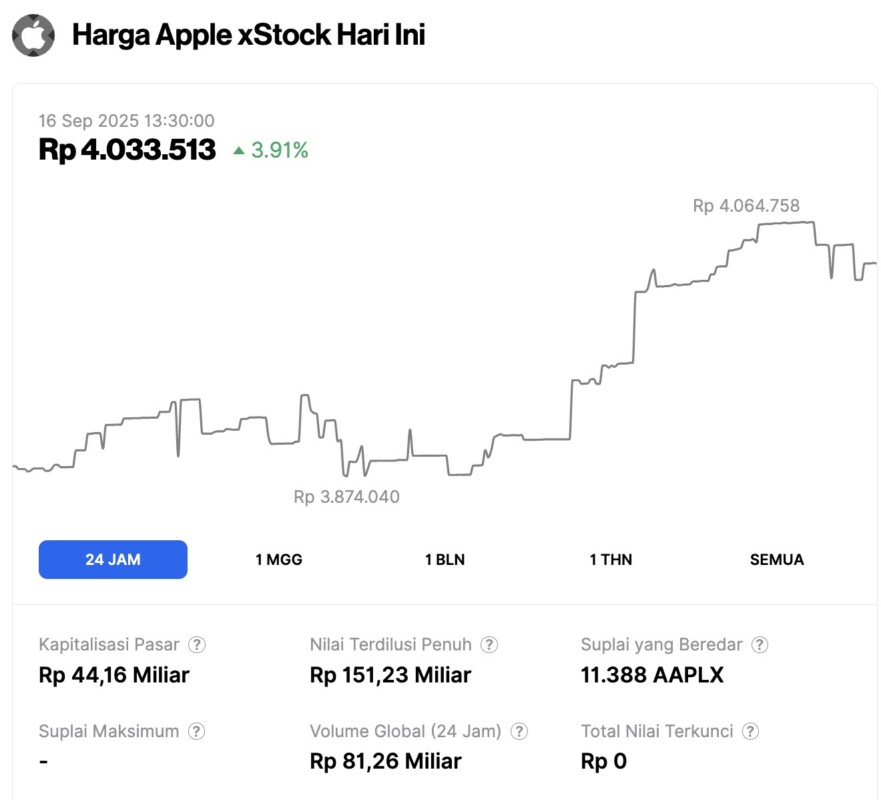Select the 1 MGG chart range tab
The image size is (881, 800).
(277, 559)
